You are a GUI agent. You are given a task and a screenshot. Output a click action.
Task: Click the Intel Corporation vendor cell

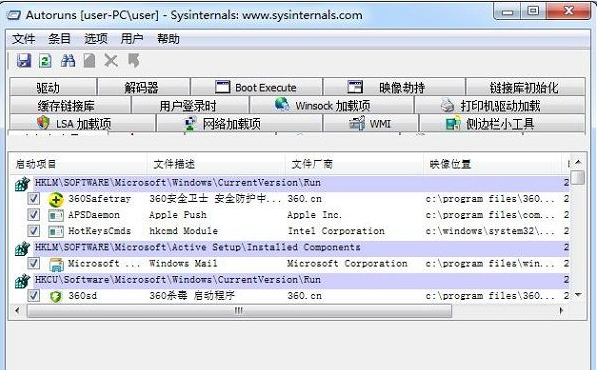tap(336, 231)
